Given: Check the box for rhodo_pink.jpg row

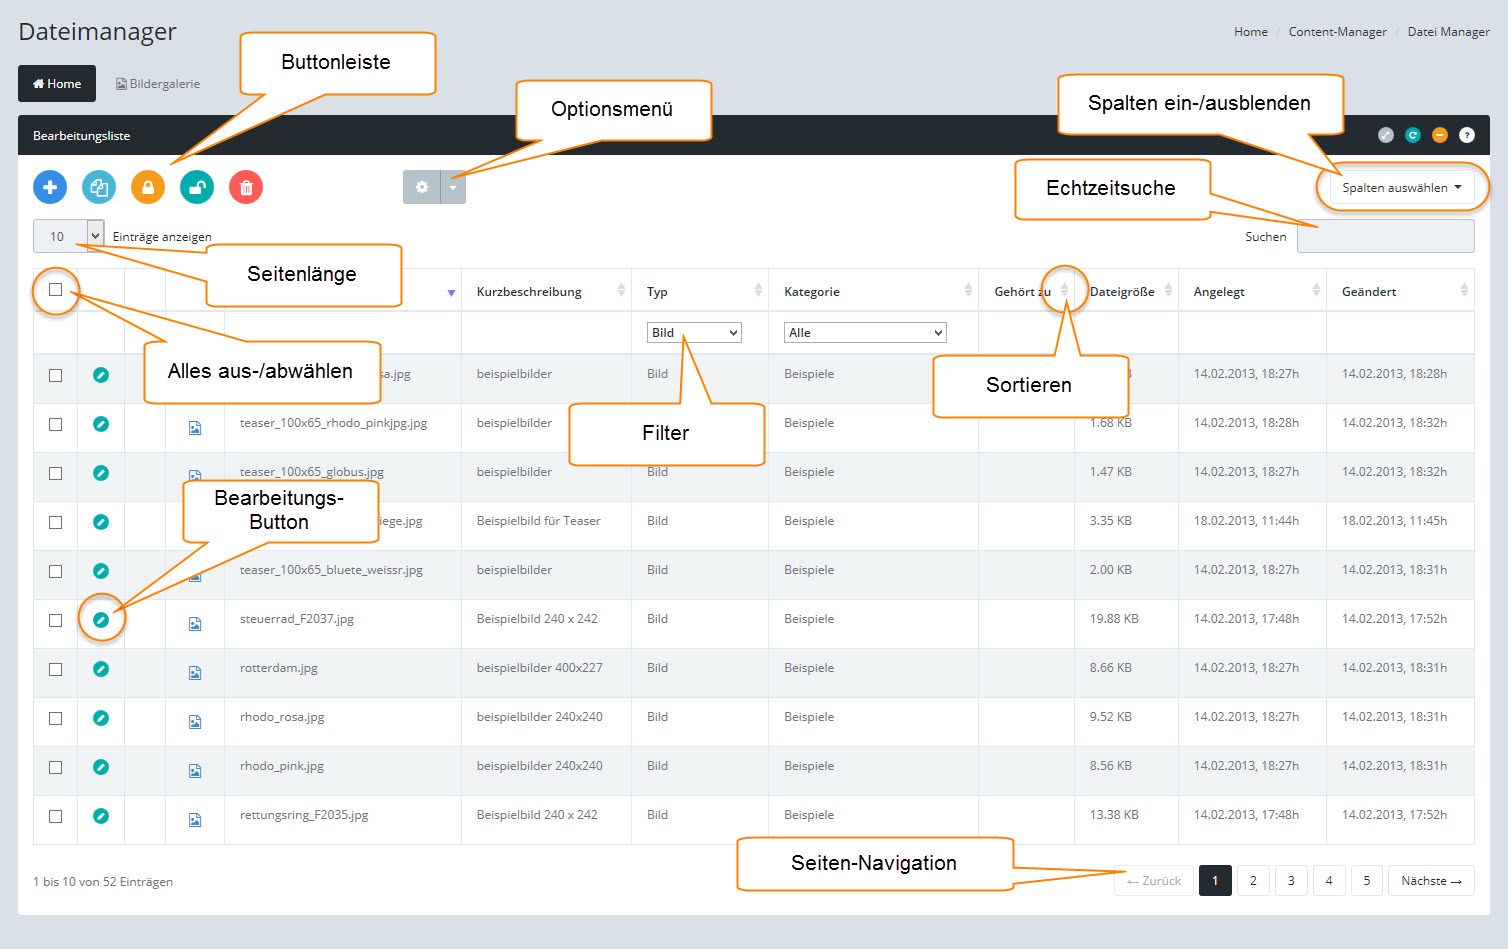Looking at the screenshot, I should [x=56, y=767].
